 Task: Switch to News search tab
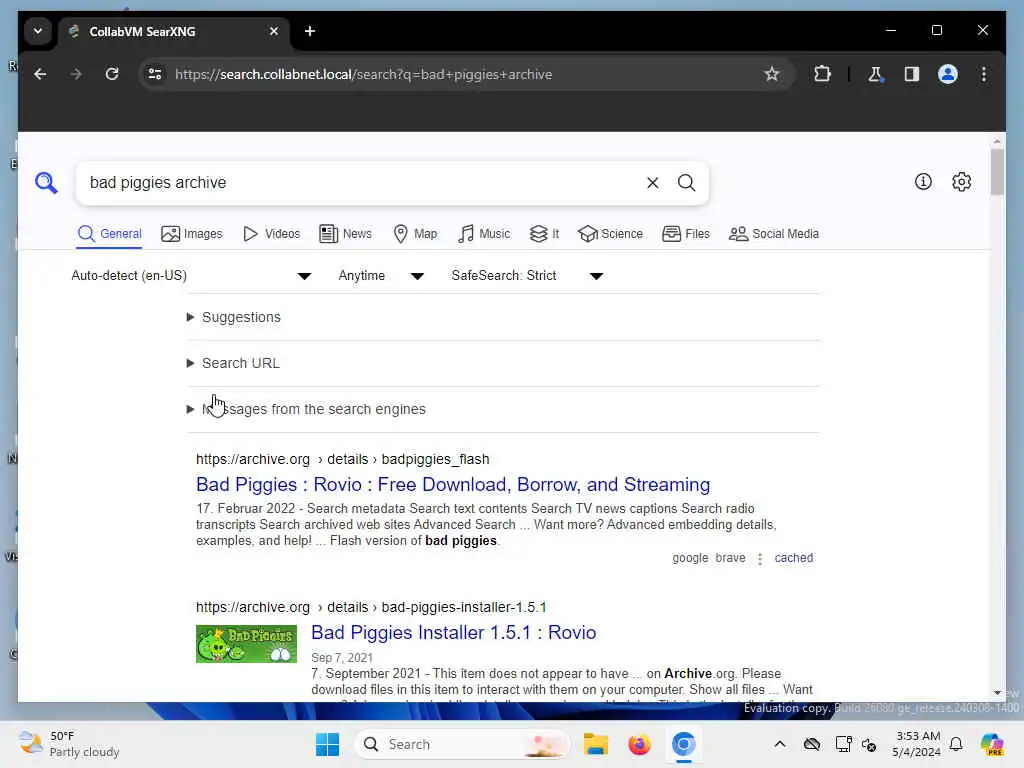pos(345,234)
